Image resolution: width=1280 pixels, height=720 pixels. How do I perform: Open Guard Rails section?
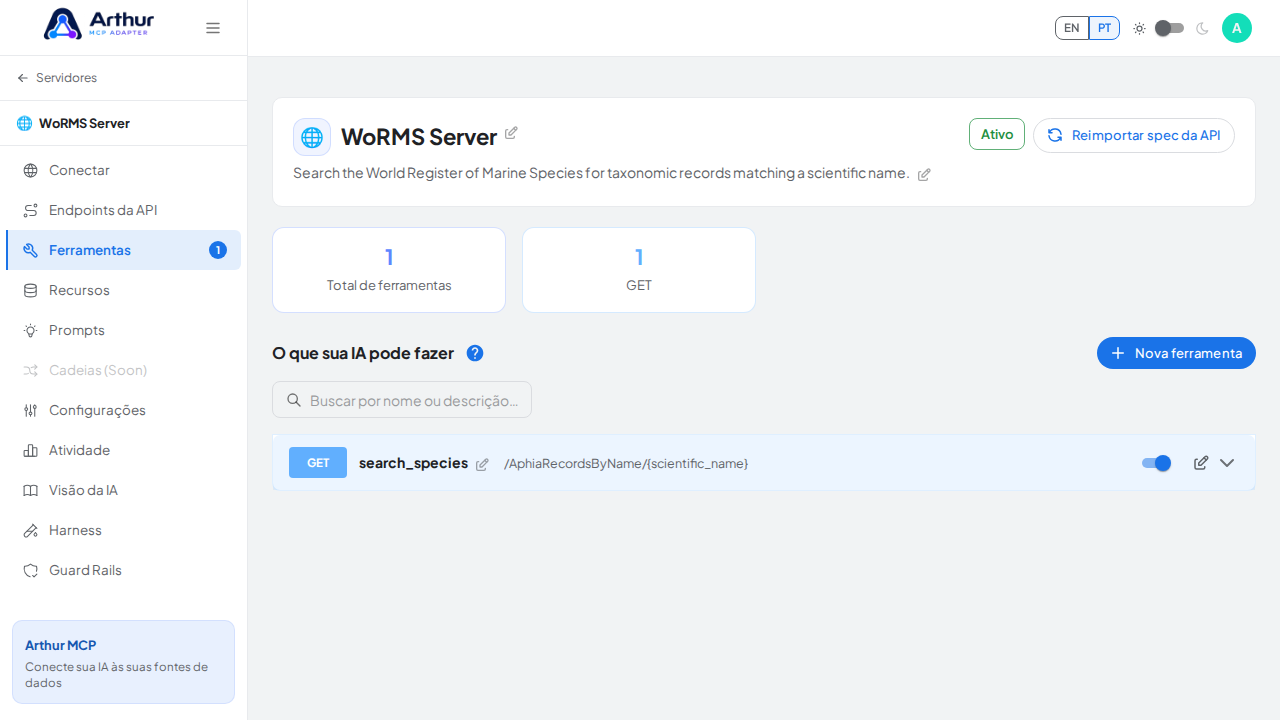click(123, 570)
